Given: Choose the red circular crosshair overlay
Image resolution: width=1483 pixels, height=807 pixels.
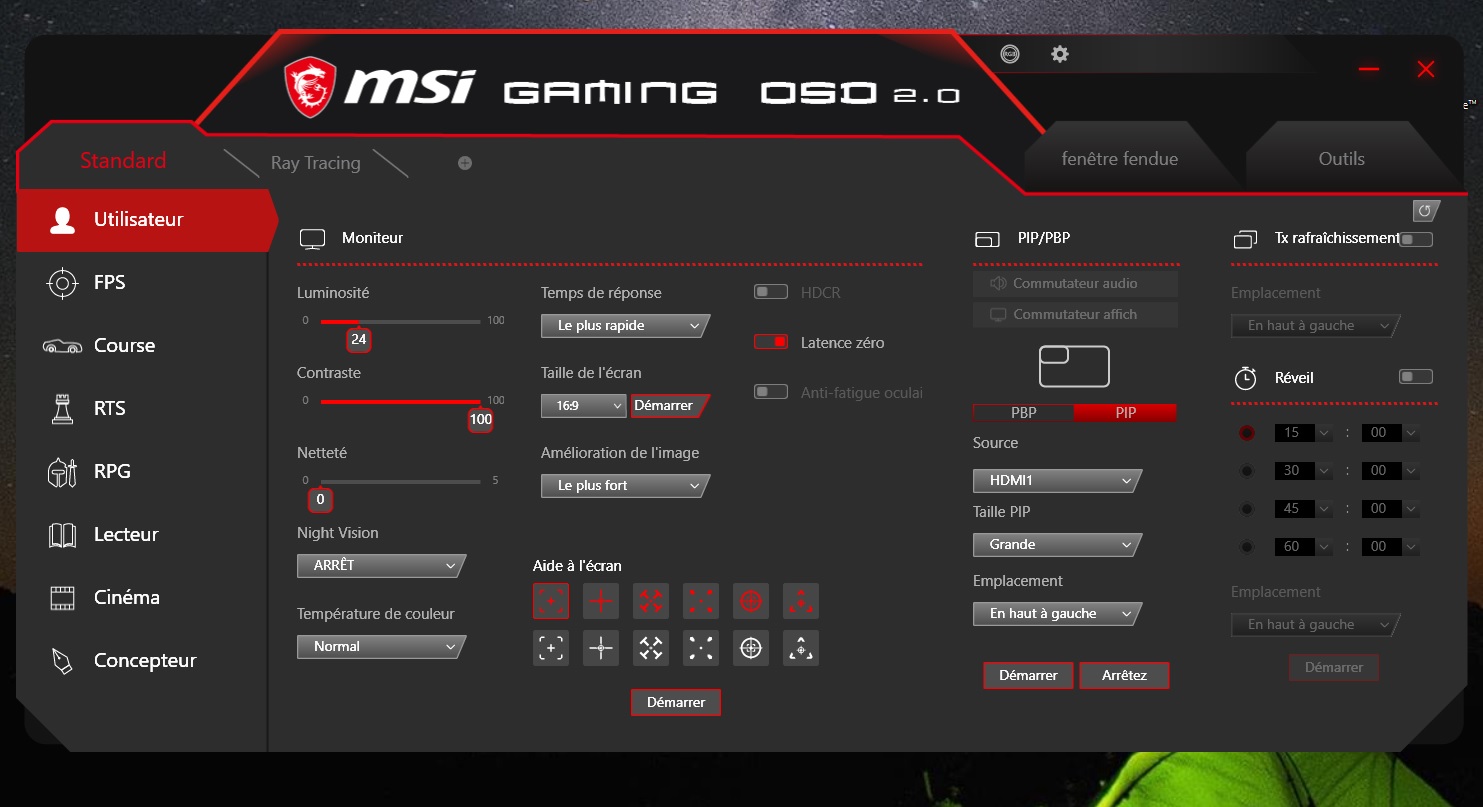Looking at the screenshot, I should 750,600.
